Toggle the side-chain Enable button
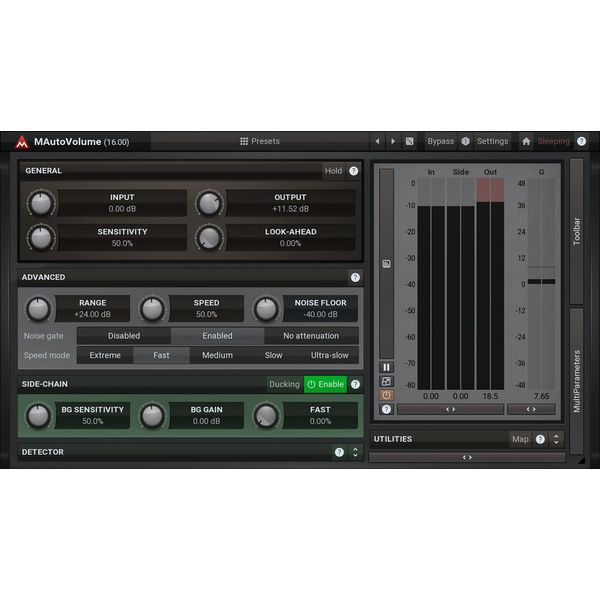600x600 pixels. click(x=325, y=385)
